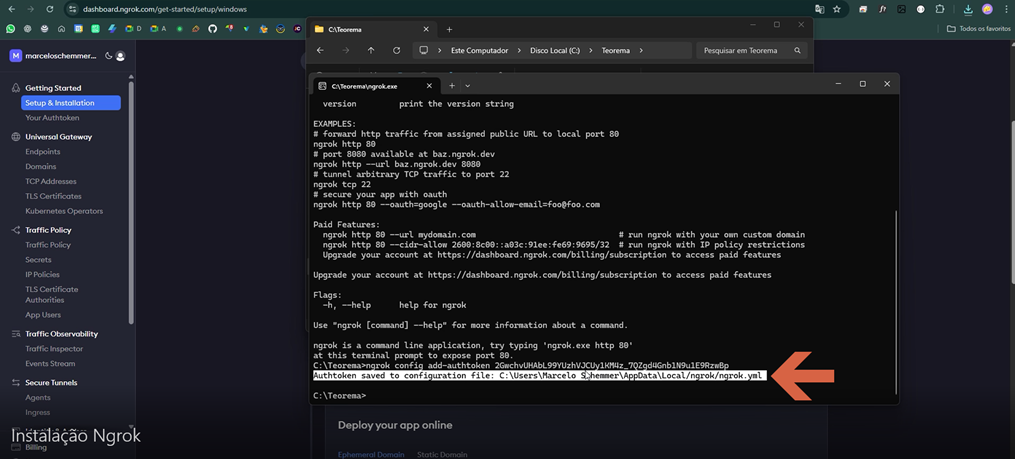Open the GitHub bookmark in bookmarks bar
Image resolution: width=1015 pixels, height=459 pixels.
tap(212, 28)
